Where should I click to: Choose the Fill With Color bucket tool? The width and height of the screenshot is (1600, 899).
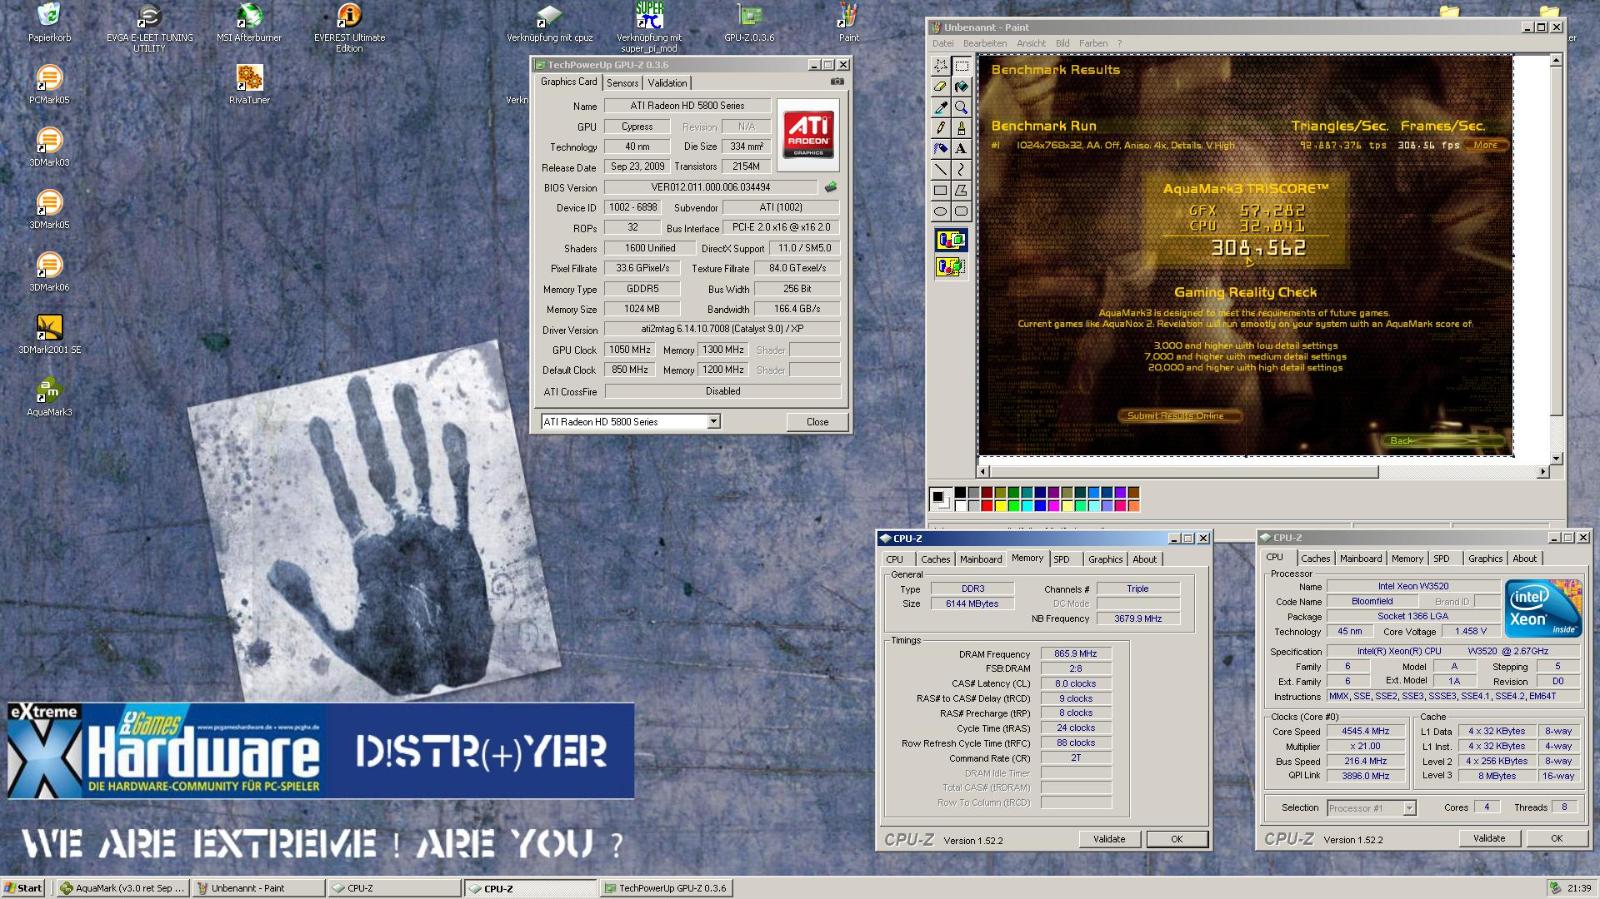[x=961, y=87]
